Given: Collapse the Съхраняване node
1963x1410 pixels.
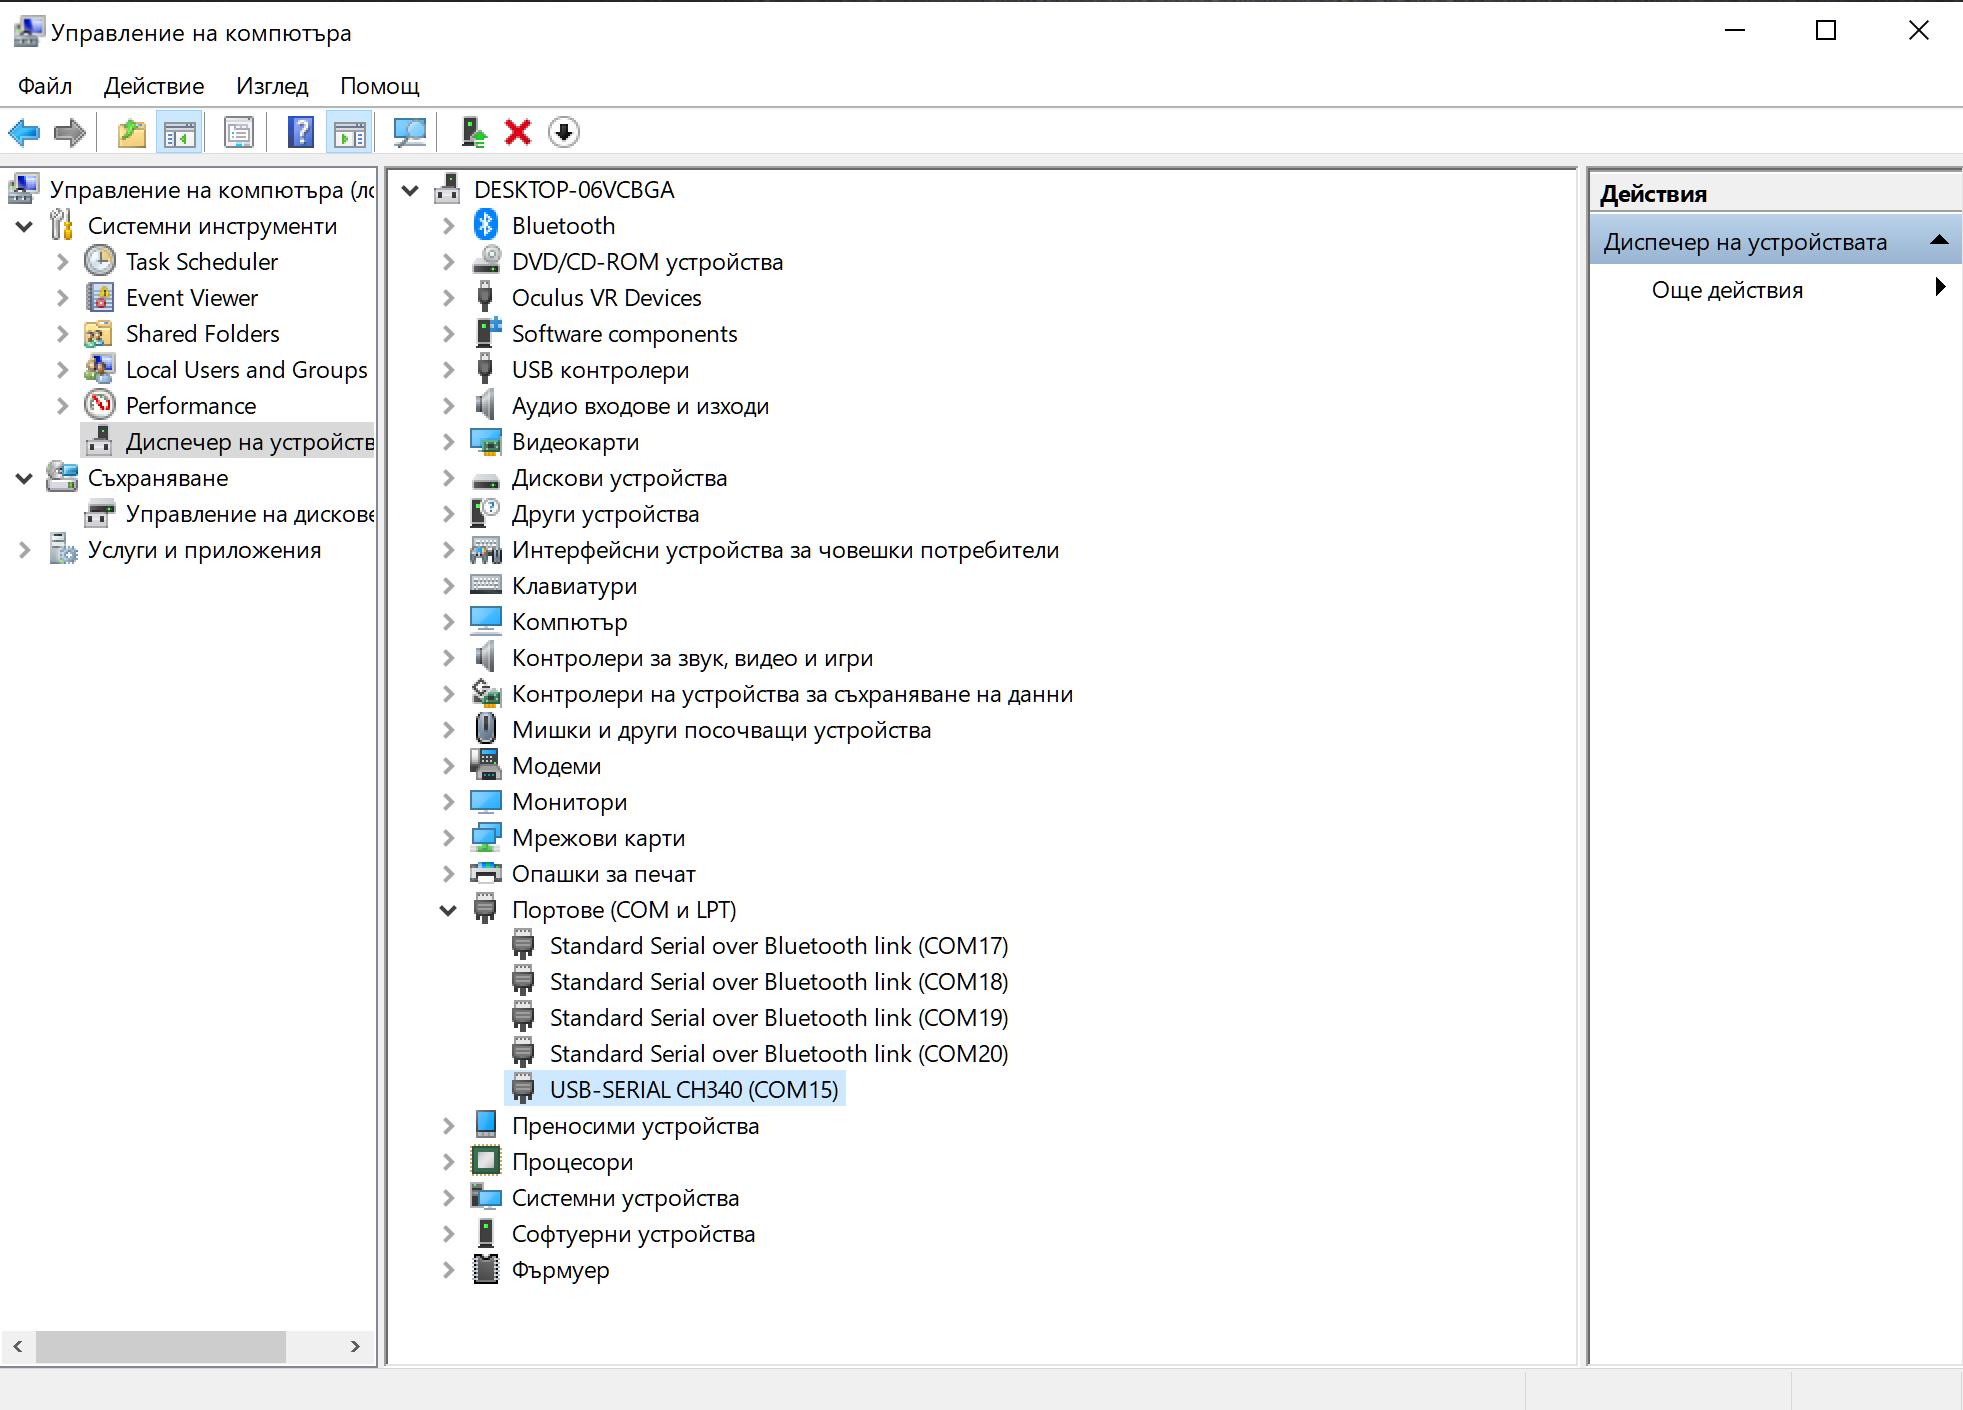Looking at the screenshot, I should click(24, 478).
